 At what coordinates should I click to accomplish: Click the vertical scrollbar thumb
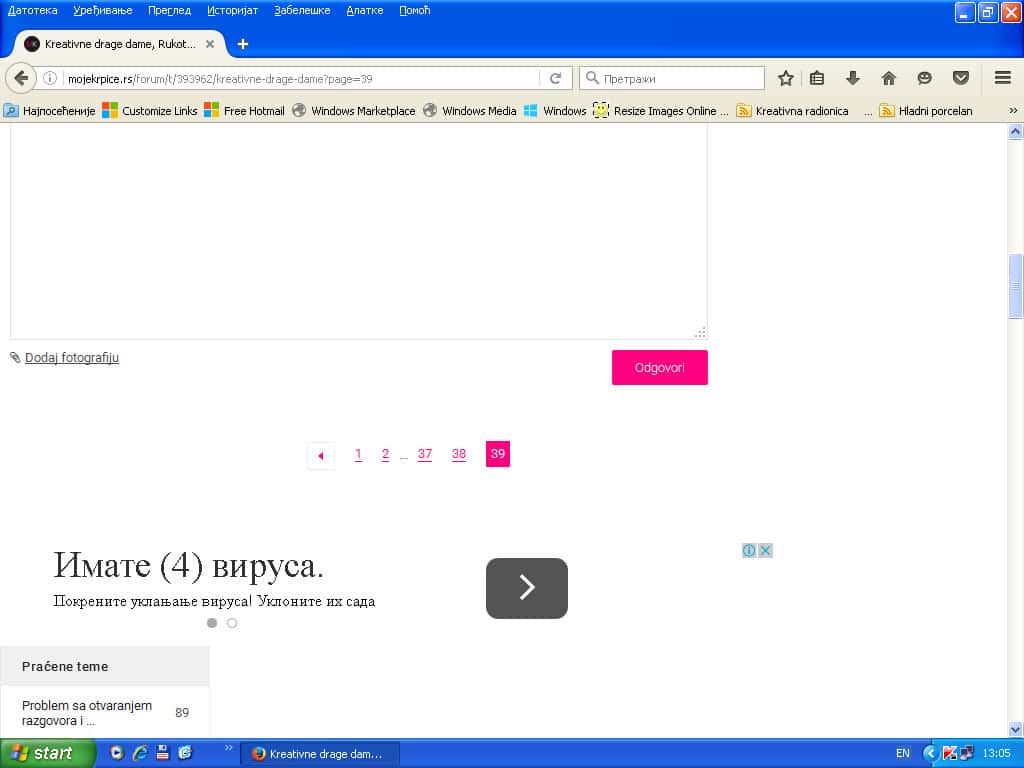tap(1015, 286)
